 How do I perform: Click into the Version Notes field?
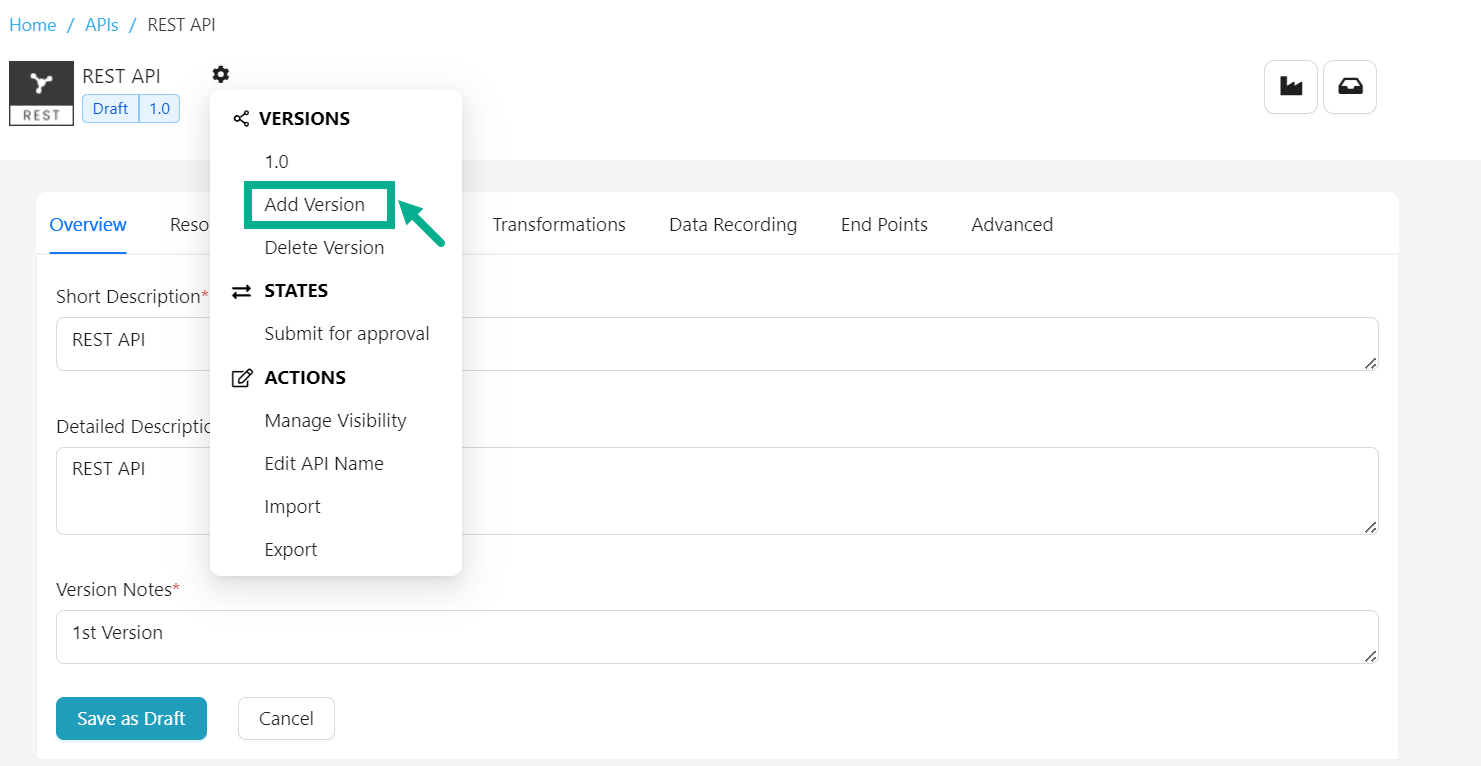tap(716, 637)
